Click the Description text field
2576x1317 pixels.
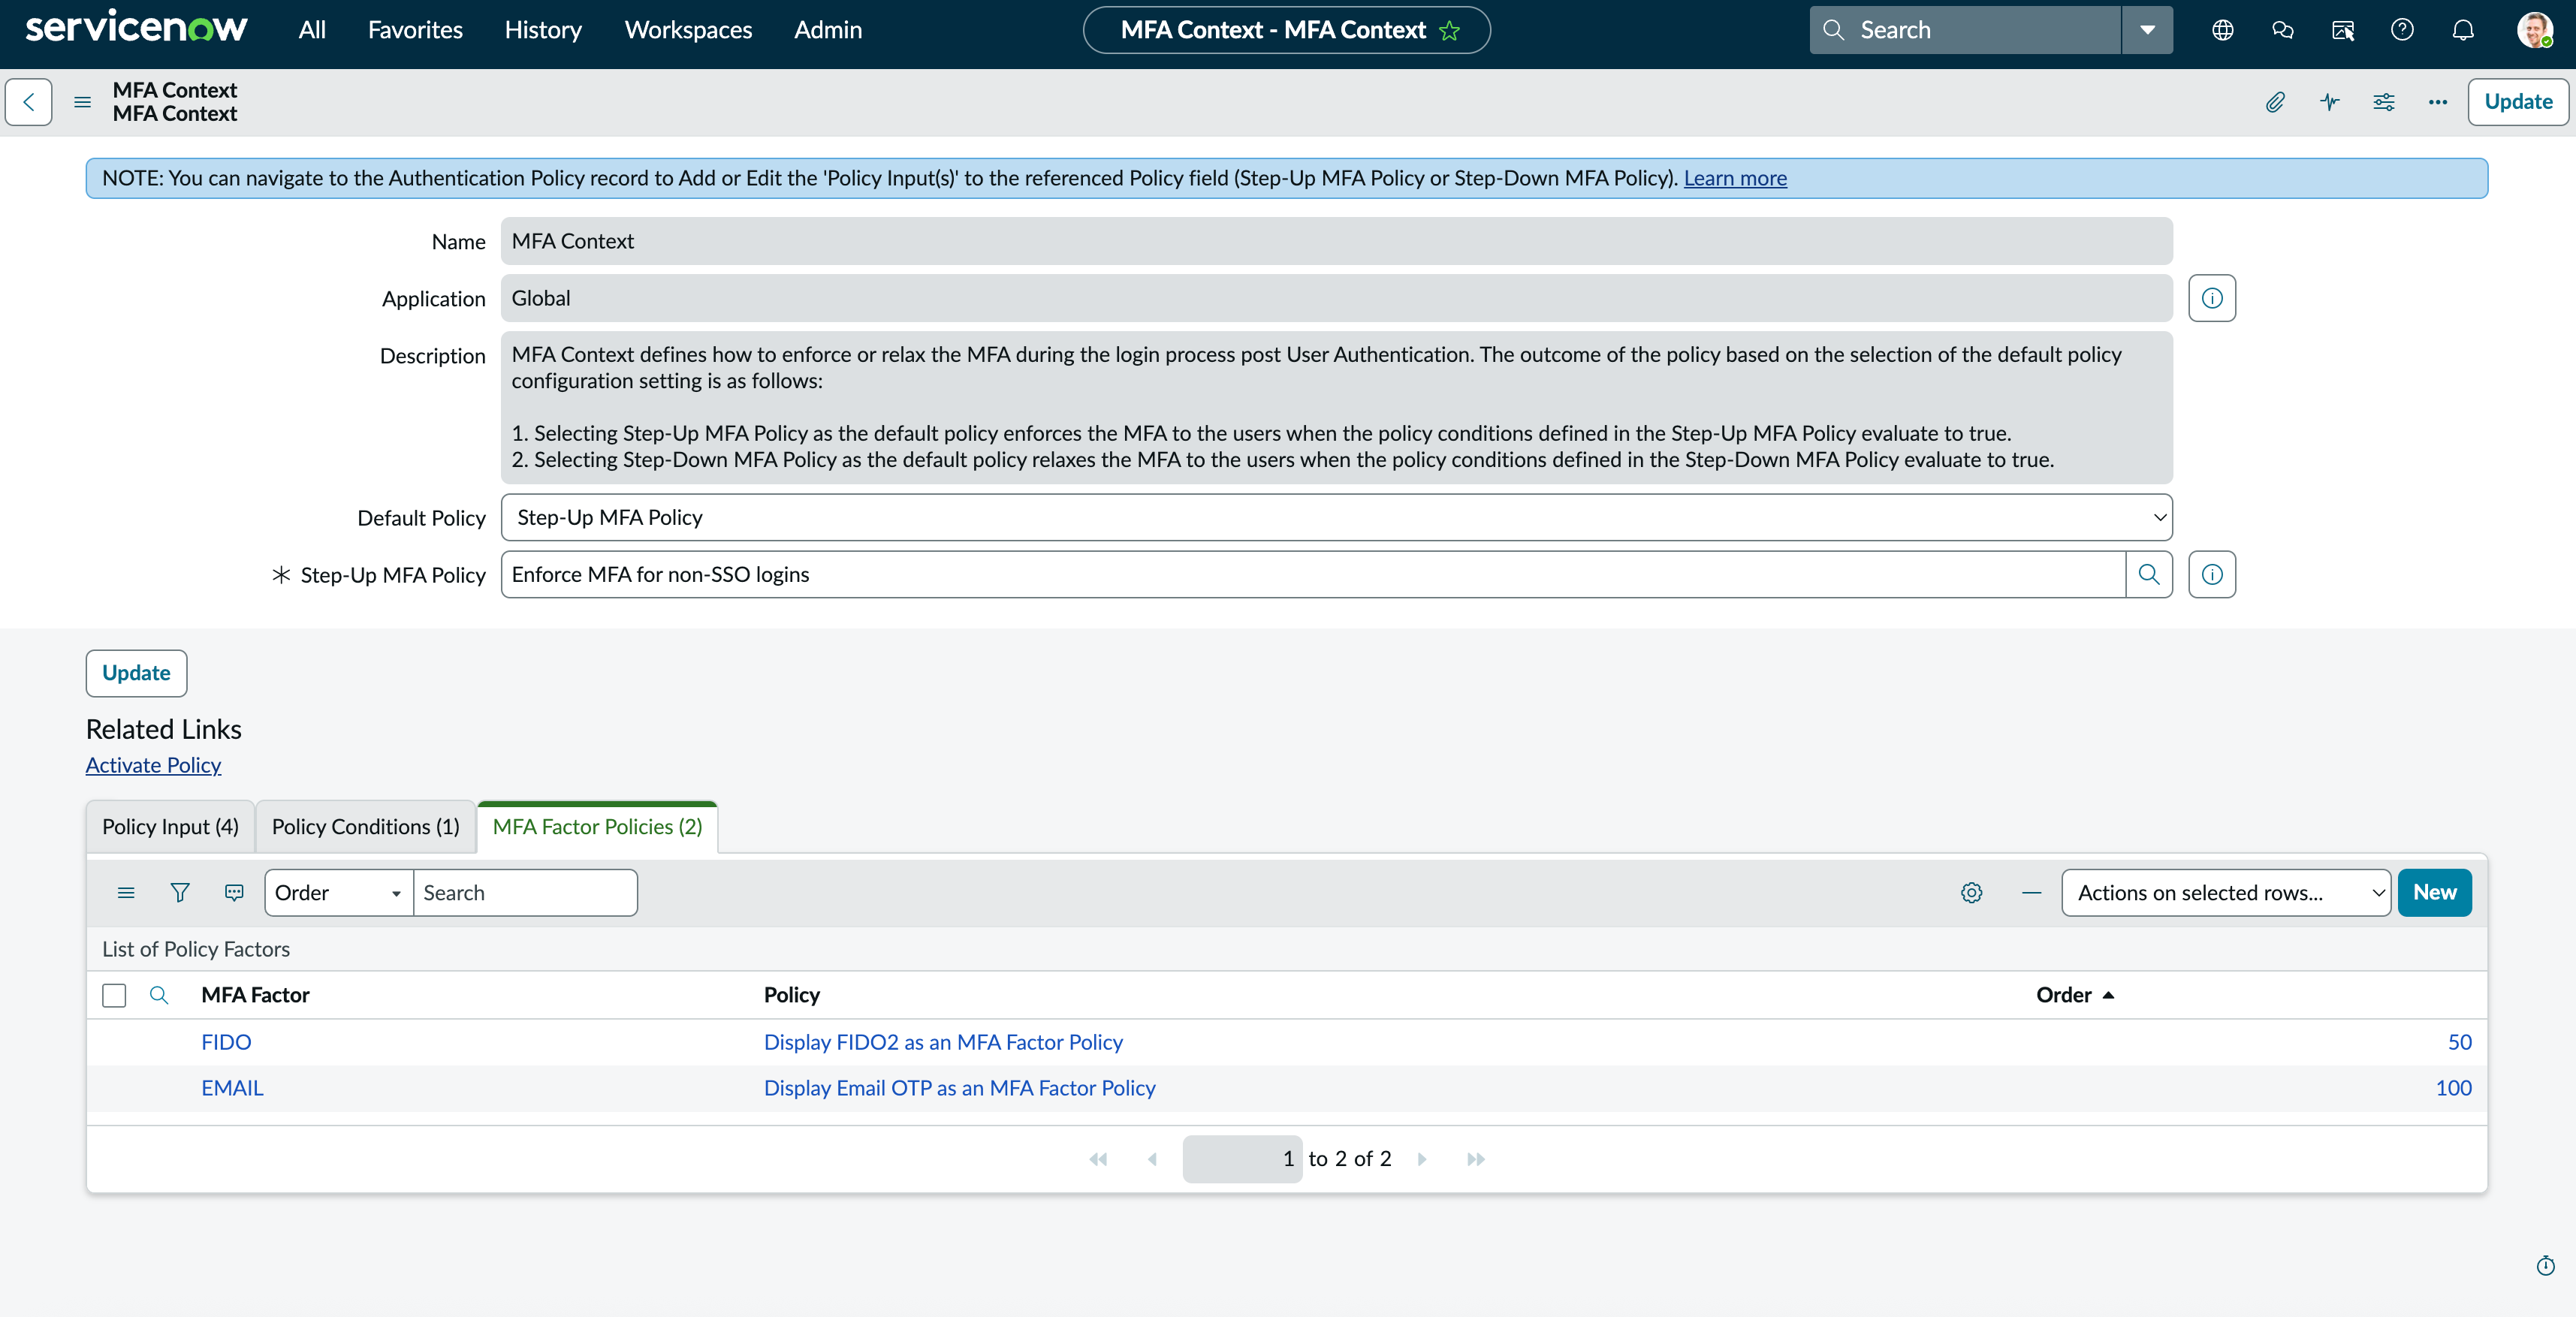[1336, 407]
